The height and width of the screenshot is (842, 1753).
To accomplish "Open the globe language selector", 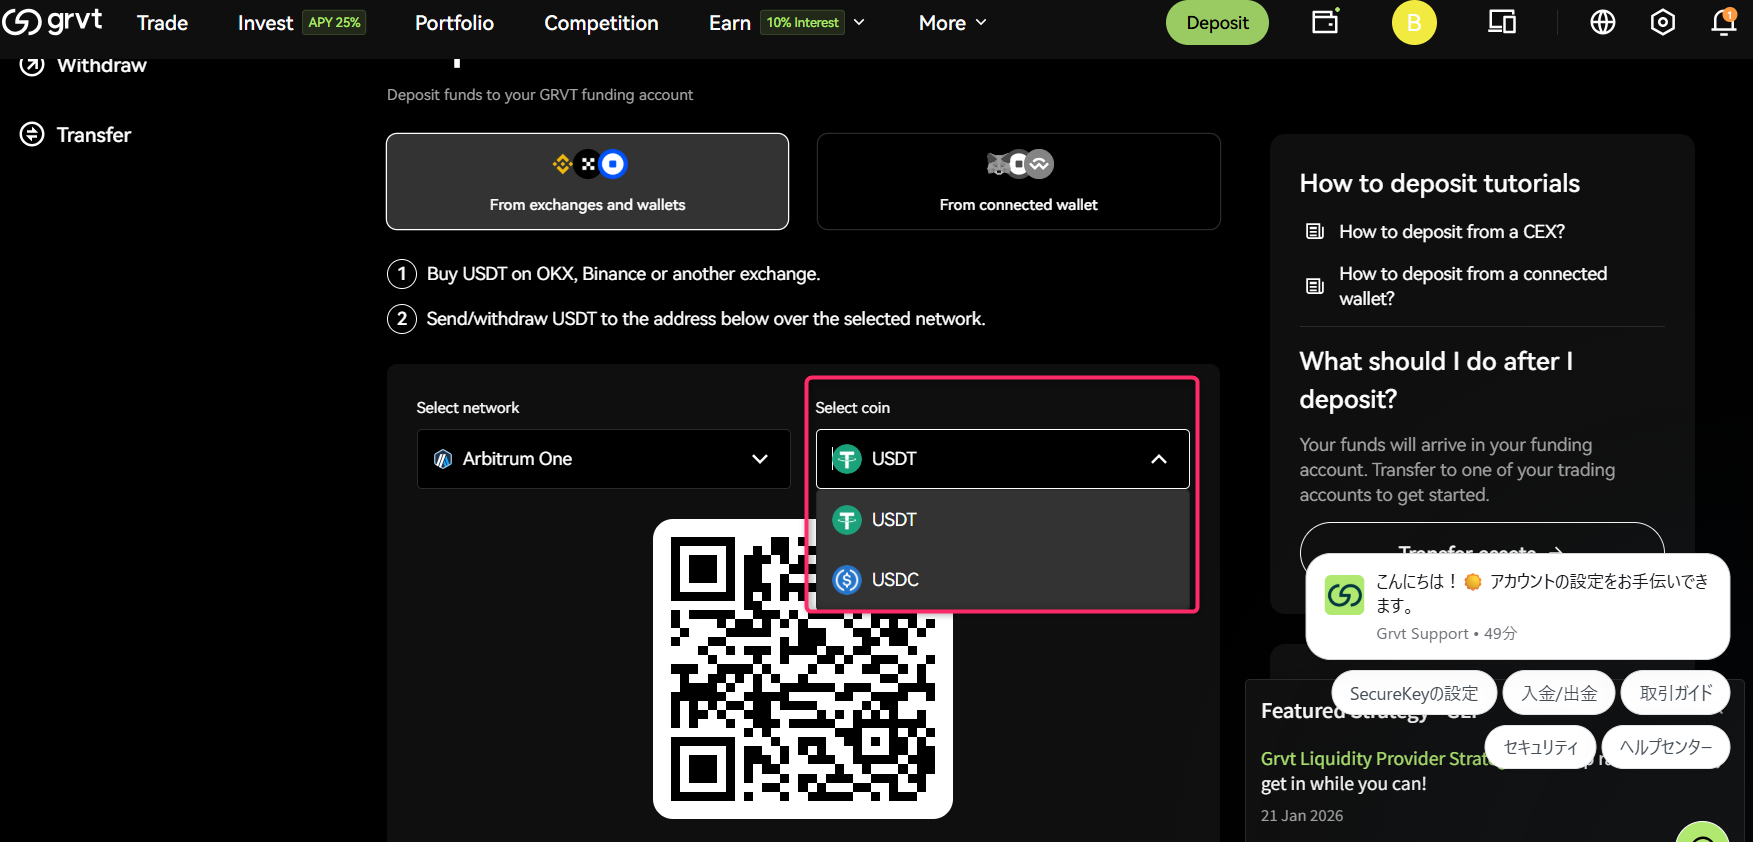I will pos(1603,22).
